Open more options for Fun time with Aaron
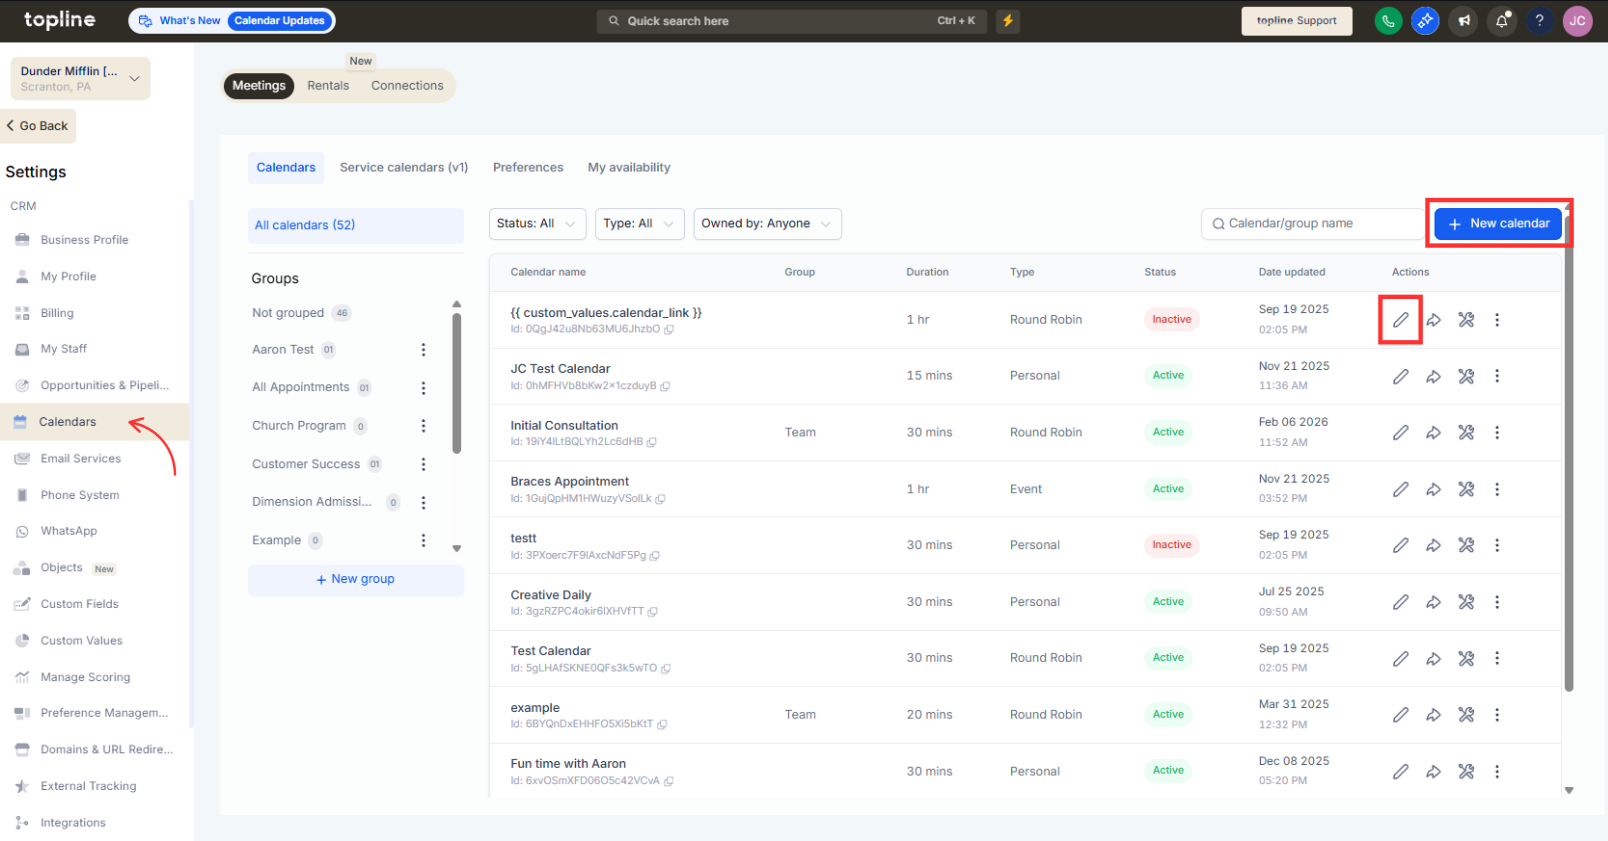The height and width of the screenshot is (841, 1608). [1497, 771]
